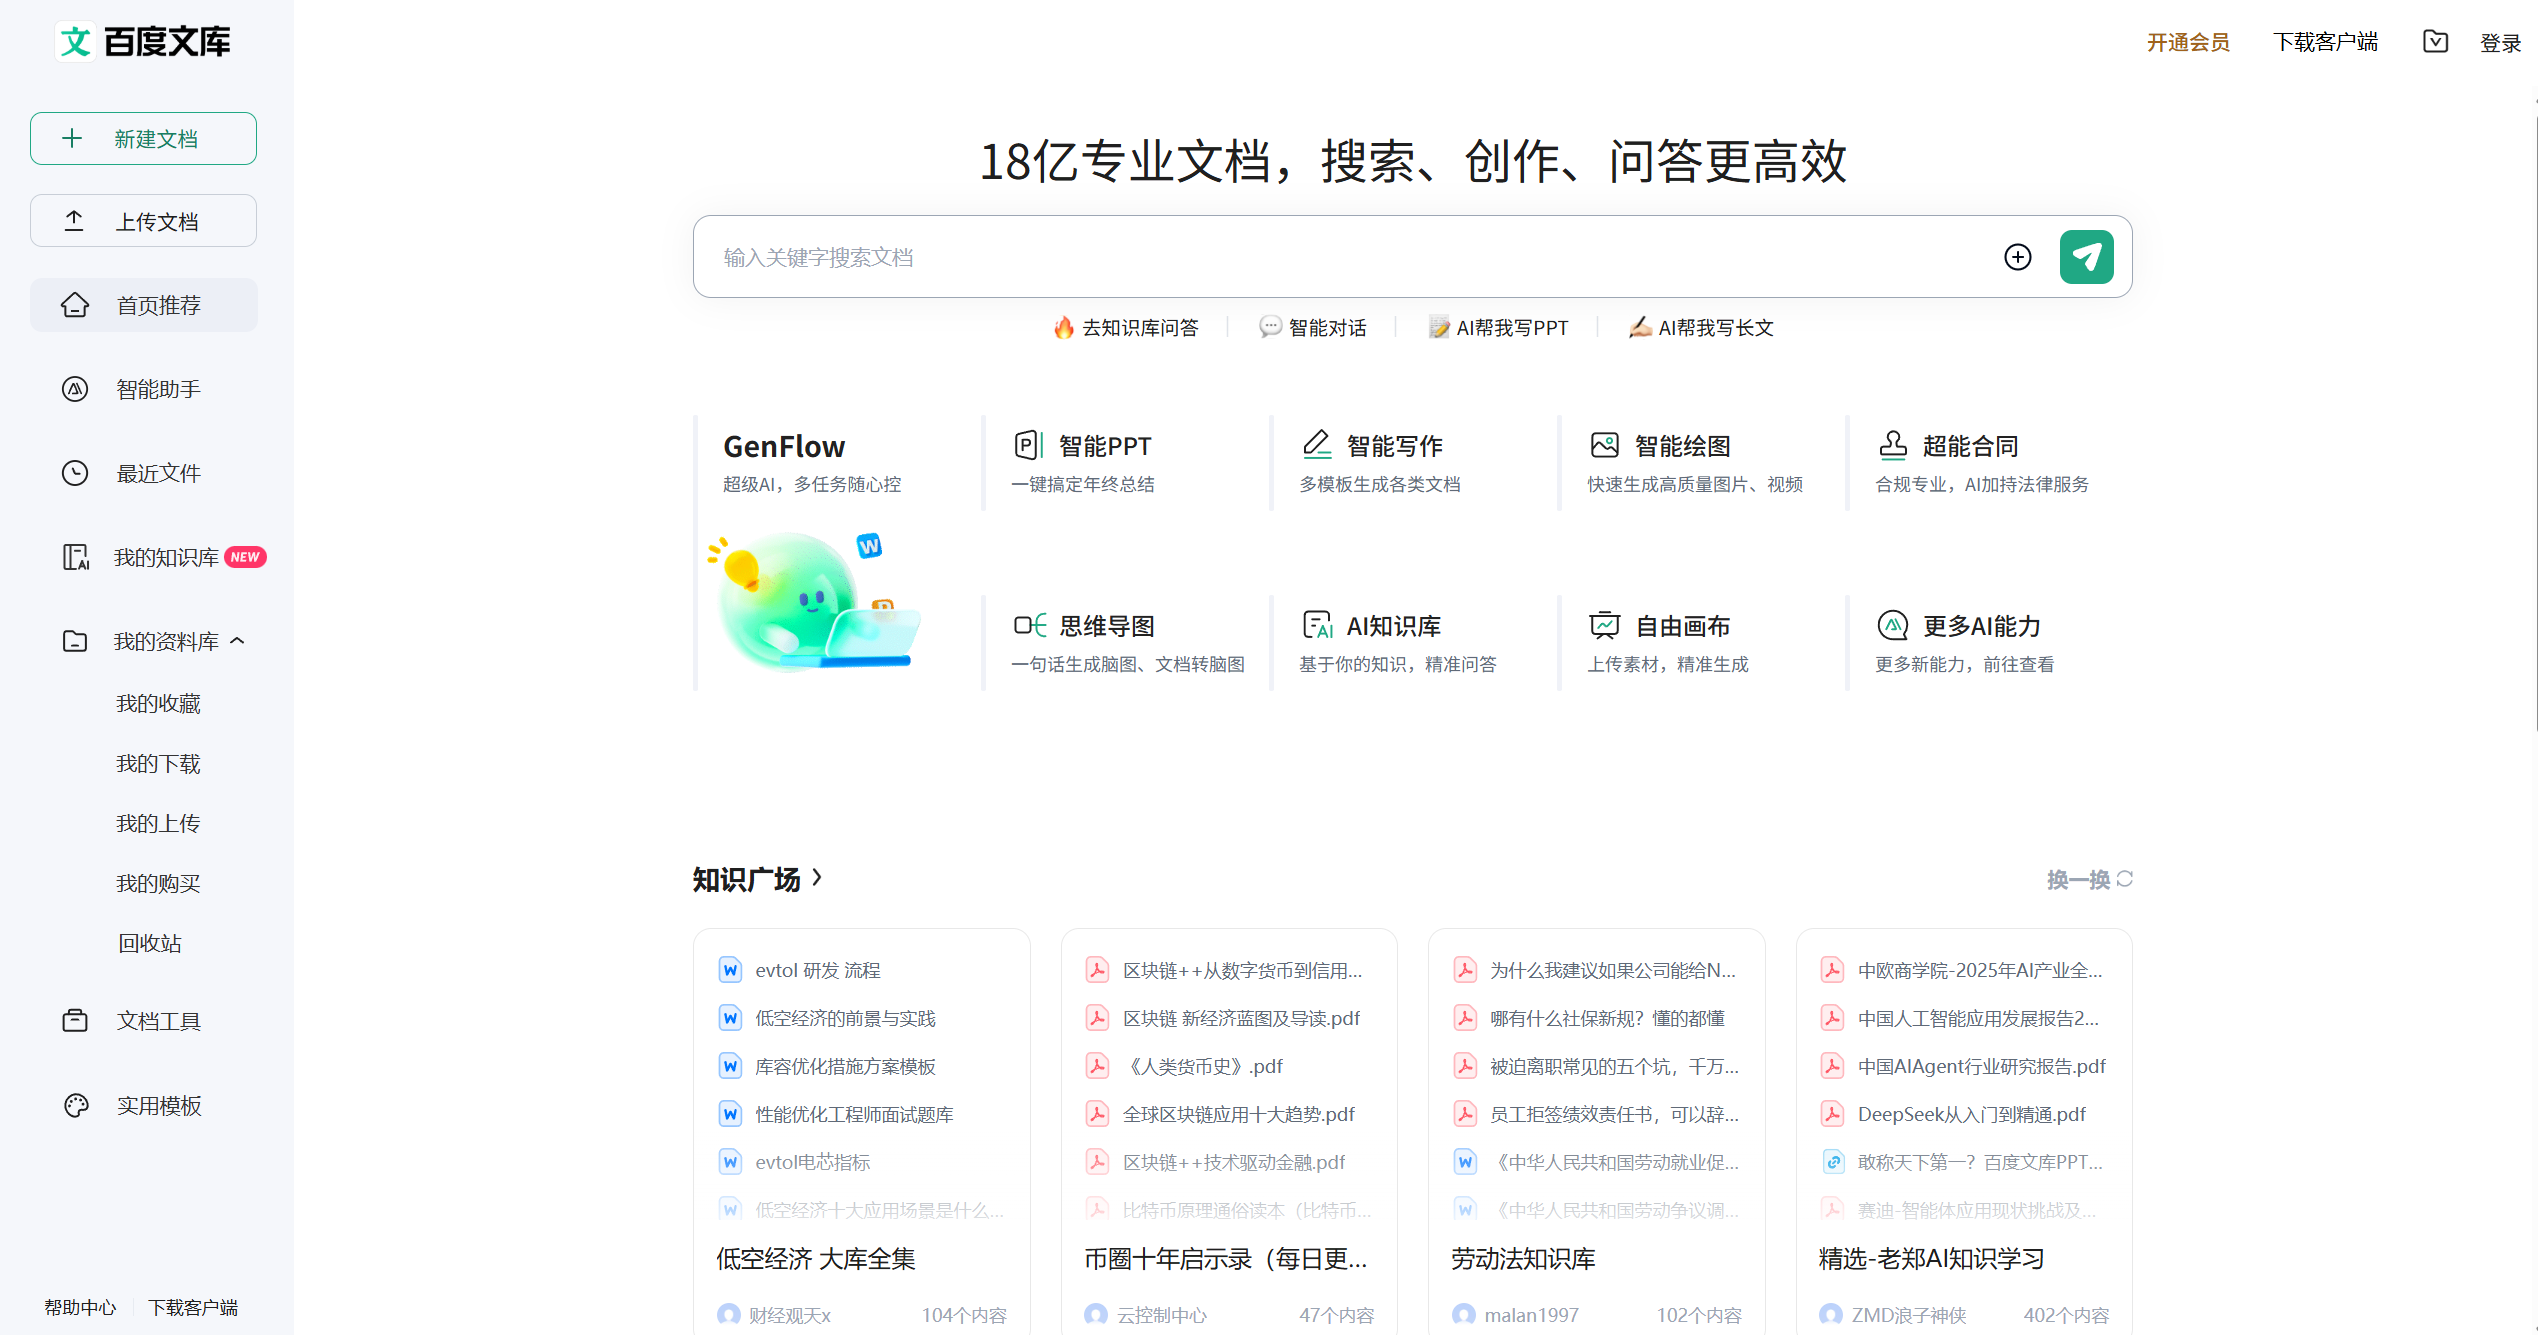This screenshot has width=2538, height=1335.
Task: Click 开通会员 link at top
Action: [x=2188, y=42]
